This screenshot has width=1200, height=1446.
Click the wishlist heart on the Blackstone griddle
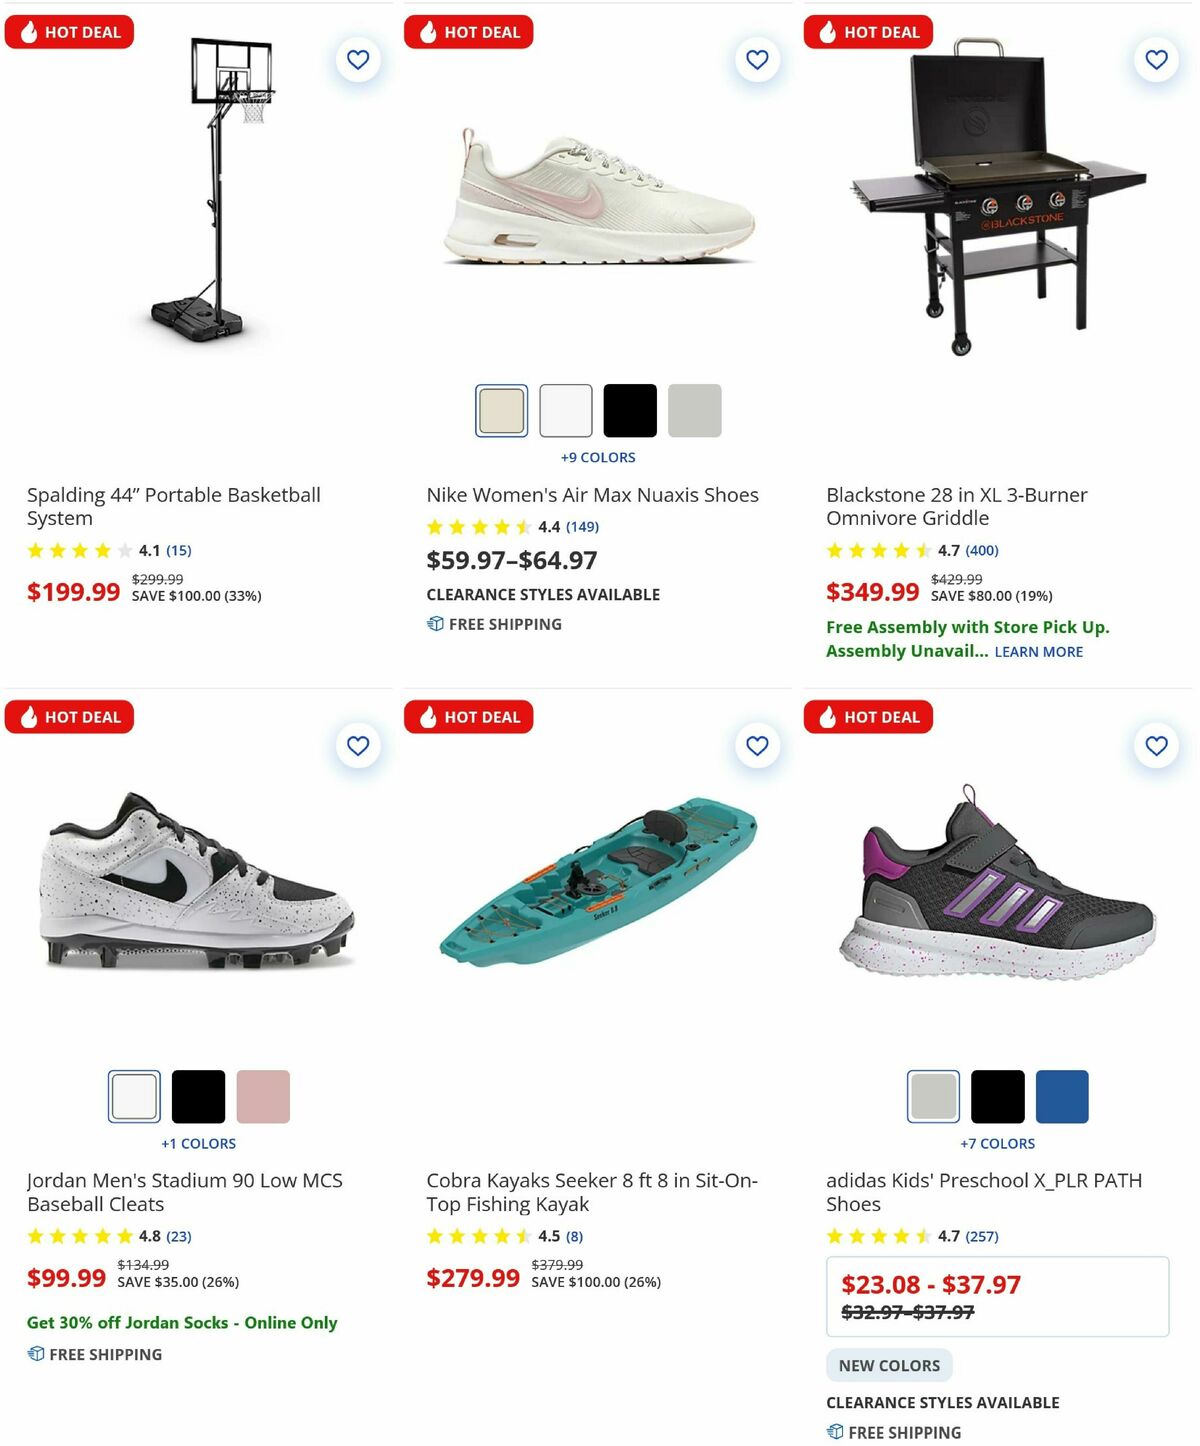[x=1157, y=60]
